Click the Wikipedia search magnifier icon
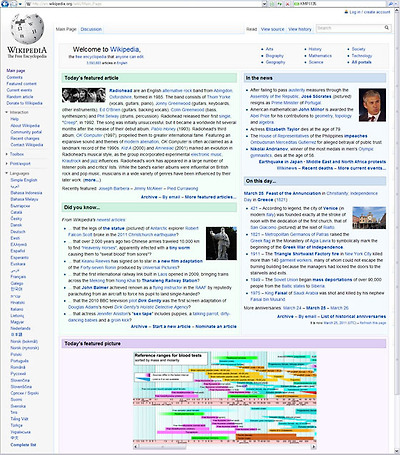400x455 pixels. click(x=387, y=28)
